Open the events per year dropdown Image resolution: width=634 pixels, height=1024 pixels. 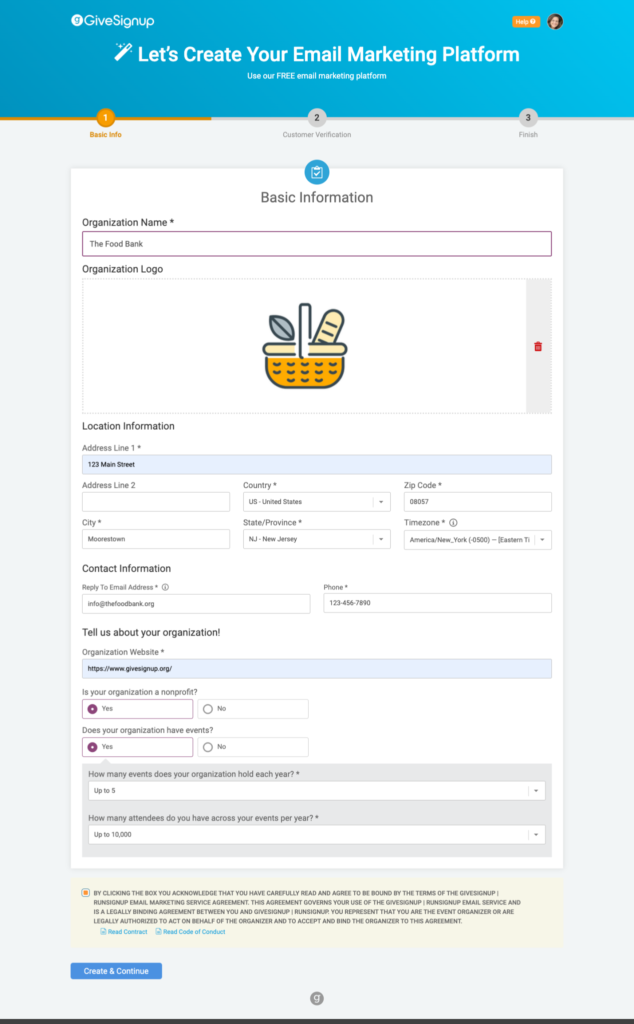[317, 791]
